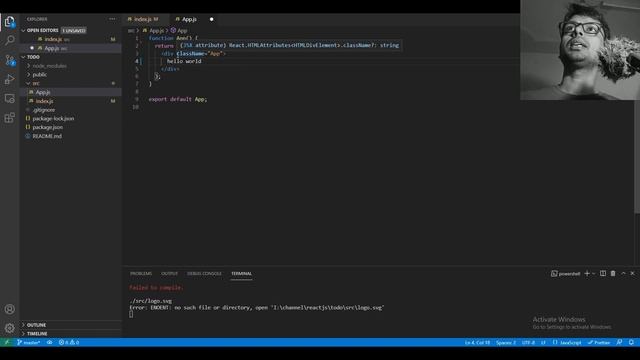Open index.js in the src folder tree
The image size is (640, 360).
(x=44, y=101)
